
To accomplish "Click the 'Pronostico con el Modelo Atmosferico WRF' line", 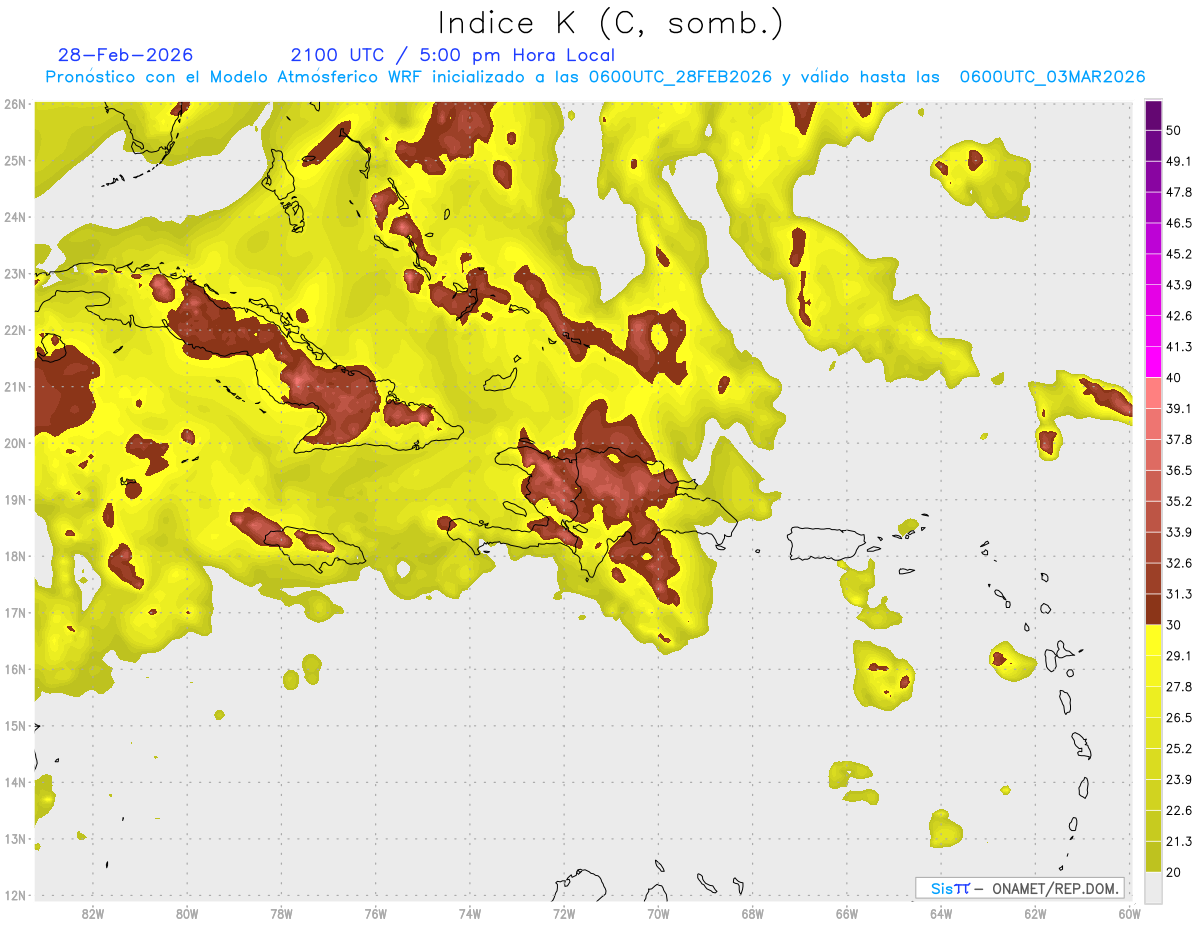I will 595,77.
